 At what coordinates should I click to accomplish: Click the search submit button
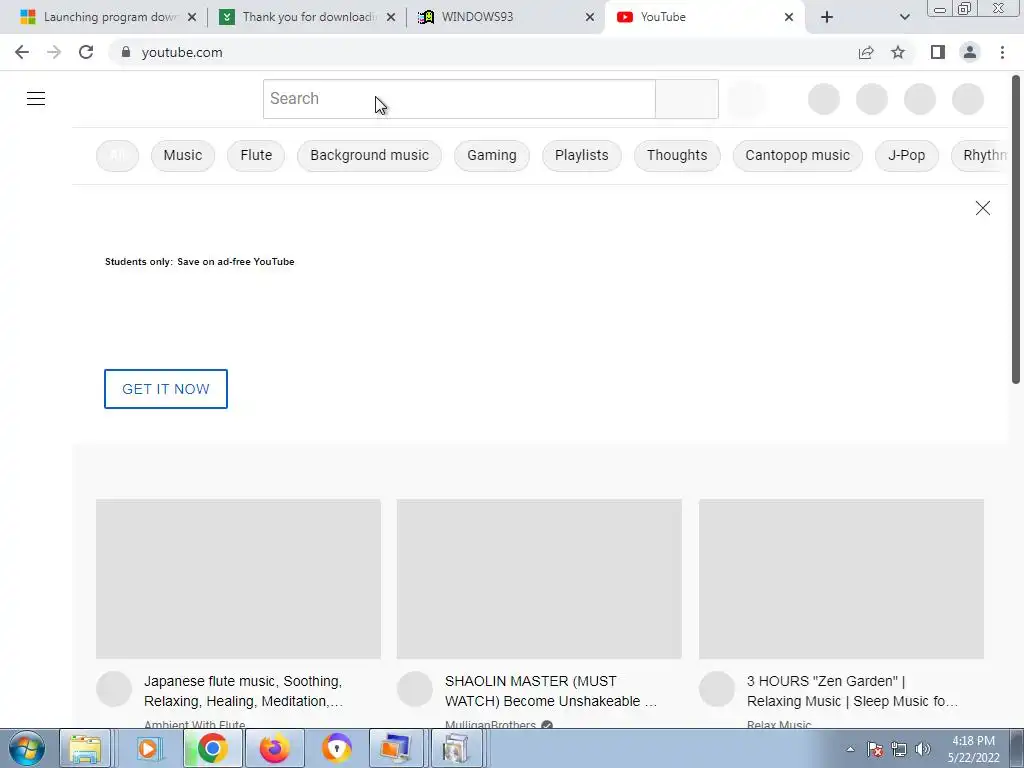687,99
